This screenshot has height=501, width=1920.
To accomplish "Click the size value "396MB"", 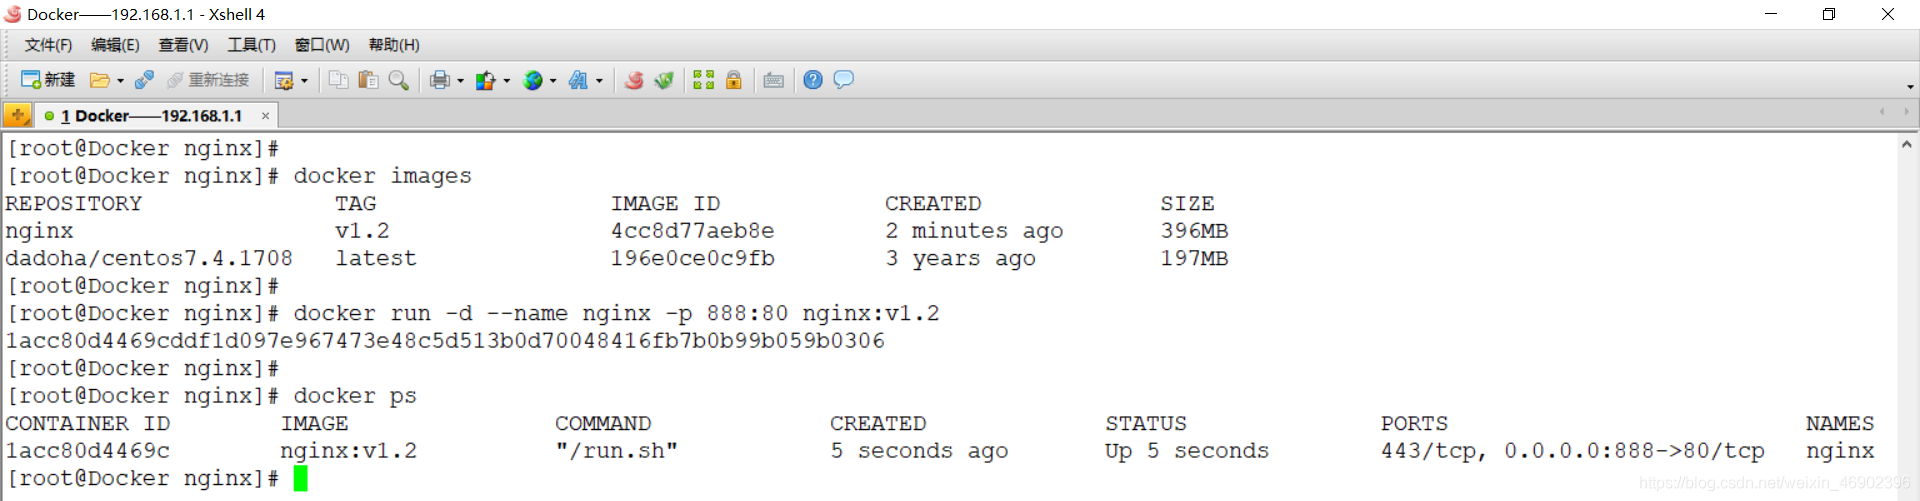I will pyautogui.click(x=1194, y=231).
